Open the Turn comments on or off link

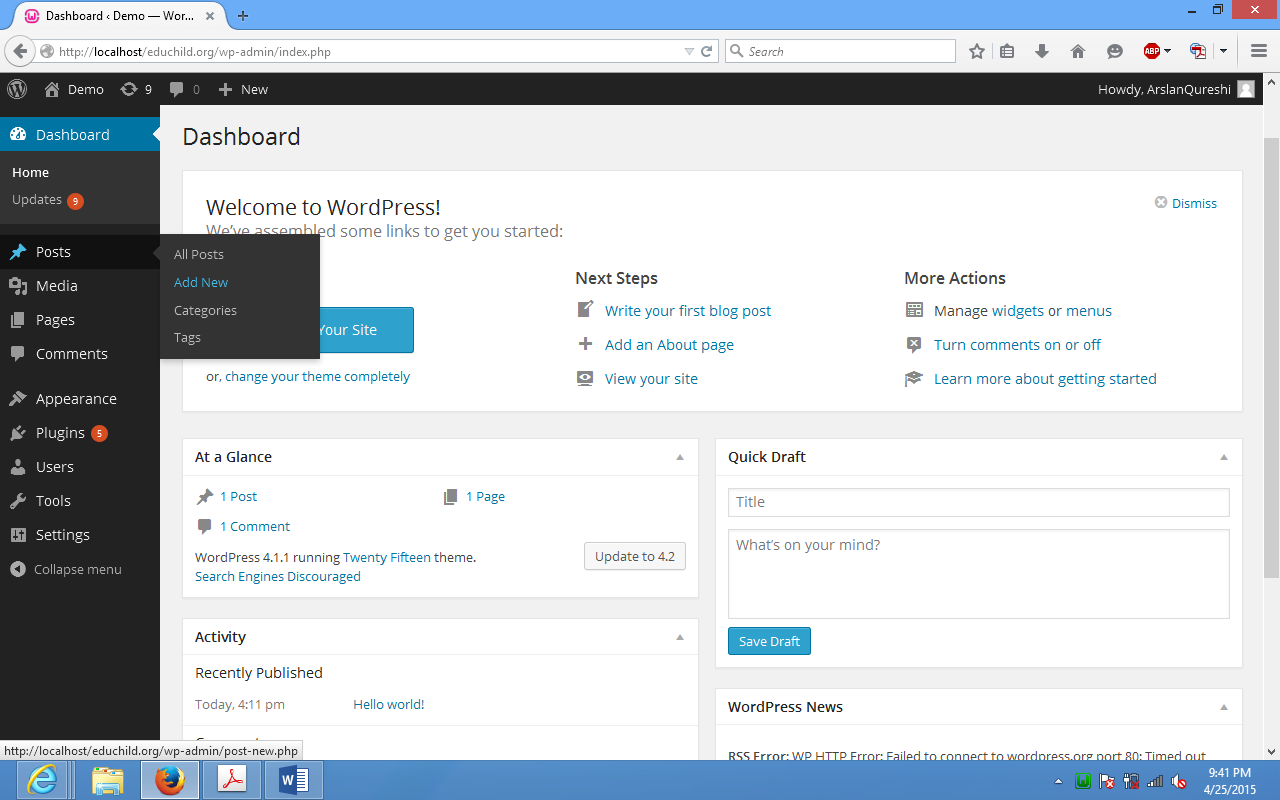pyautogui.click(x=1017, y=345)
